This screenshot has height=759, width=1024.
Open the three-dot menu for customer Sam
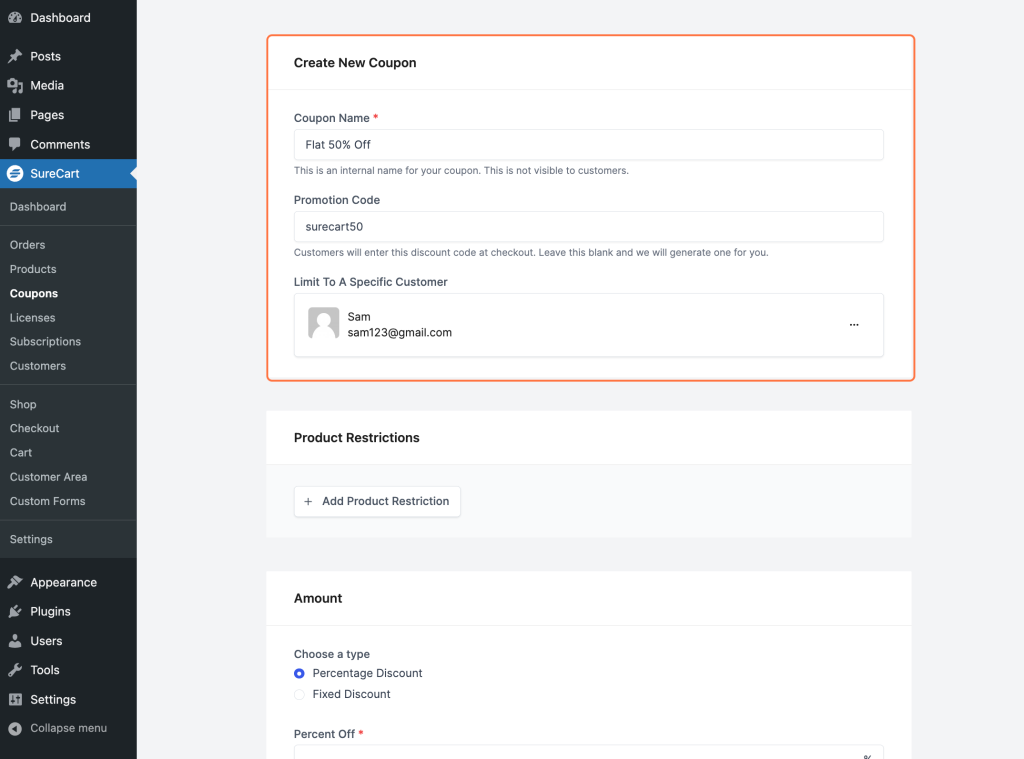point(853,325)
